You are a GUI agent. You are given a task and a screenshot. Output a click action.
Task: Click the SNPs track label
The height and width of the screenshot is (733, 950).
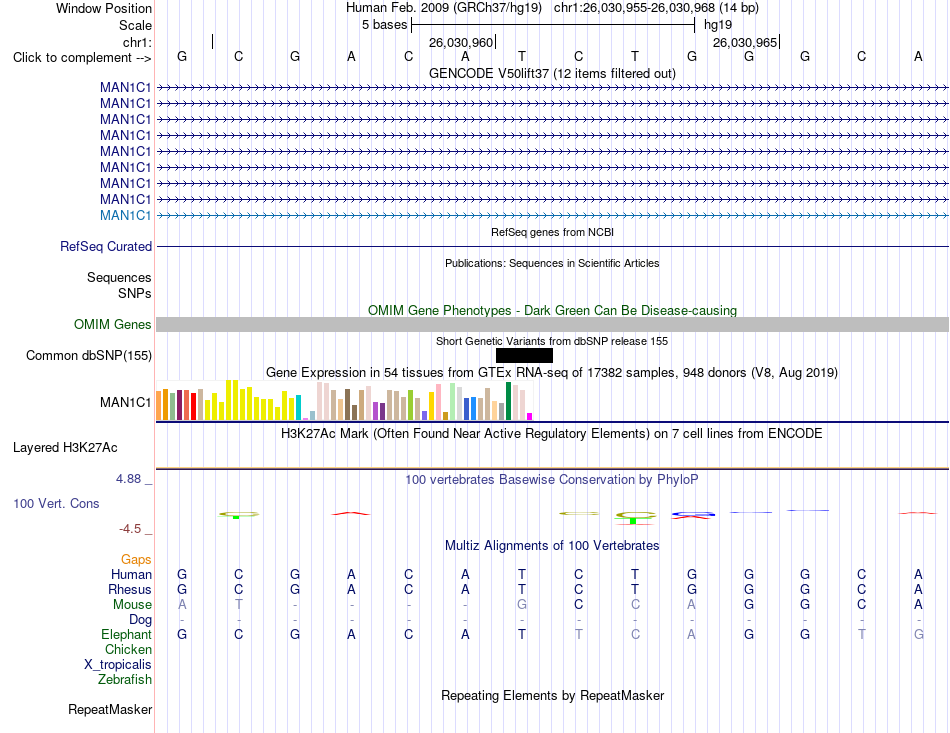(x=135, y=293)
